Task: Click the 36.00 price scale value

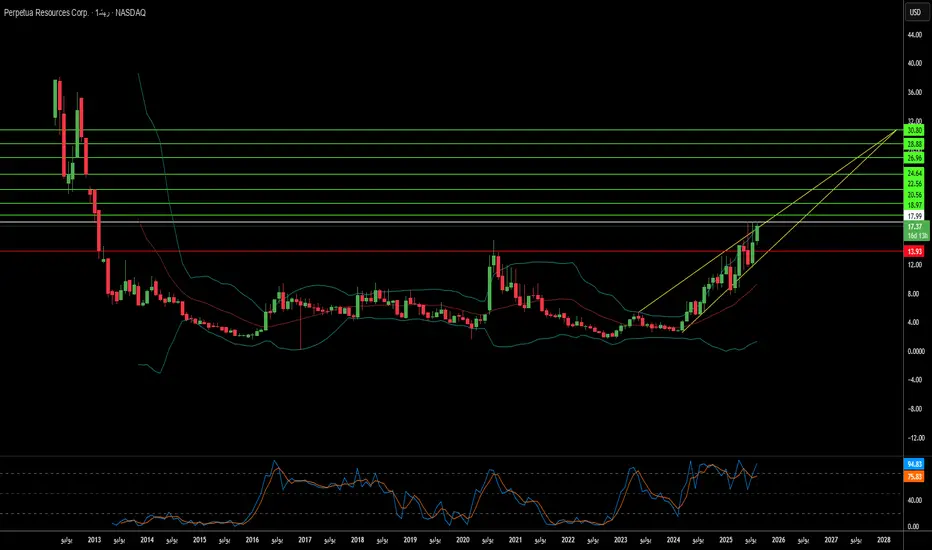Action: click(x=915, y=92)
